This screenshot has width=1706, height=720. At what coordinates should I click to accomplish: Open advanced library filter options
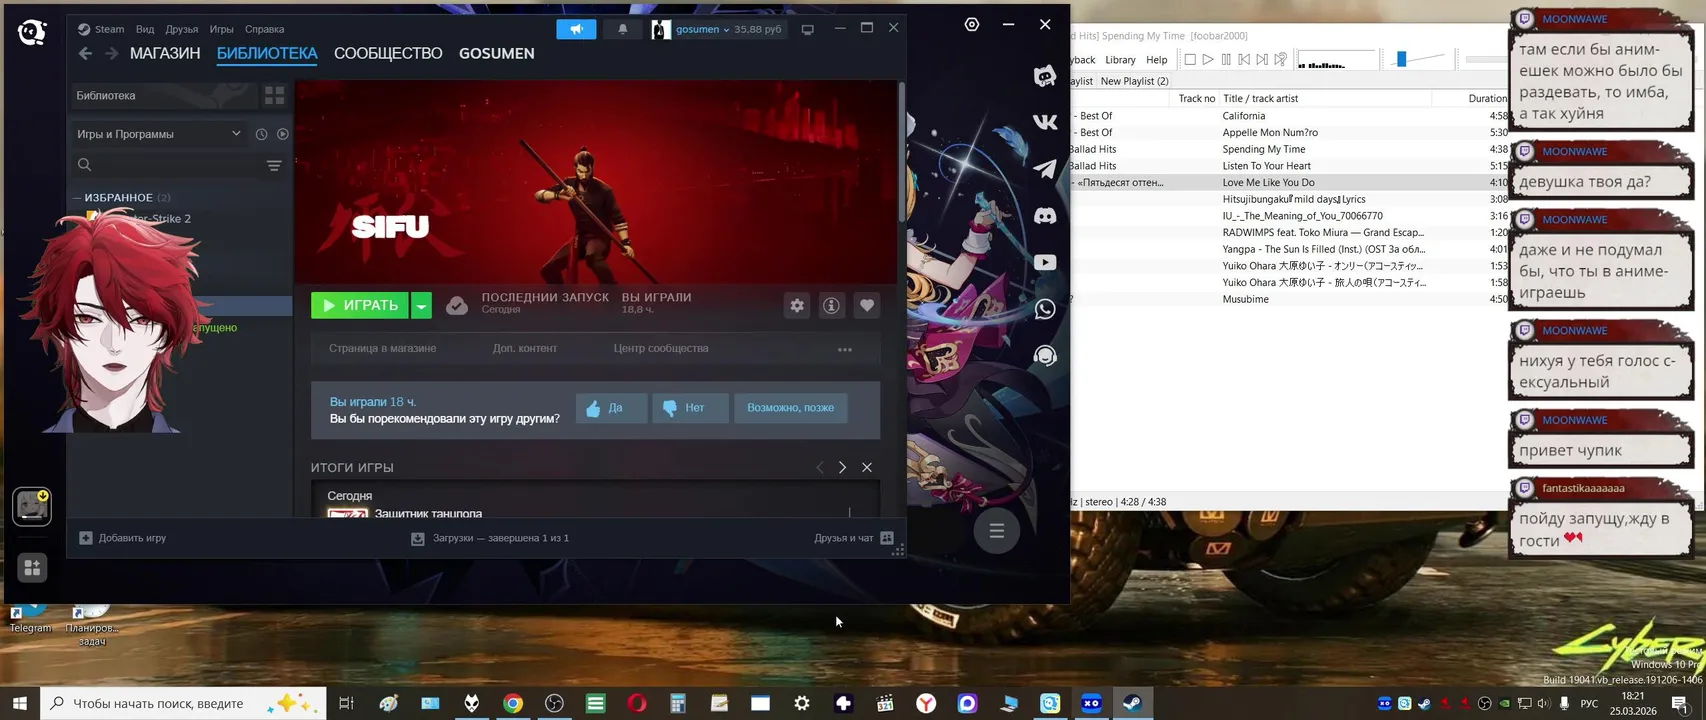coord(274,165)
